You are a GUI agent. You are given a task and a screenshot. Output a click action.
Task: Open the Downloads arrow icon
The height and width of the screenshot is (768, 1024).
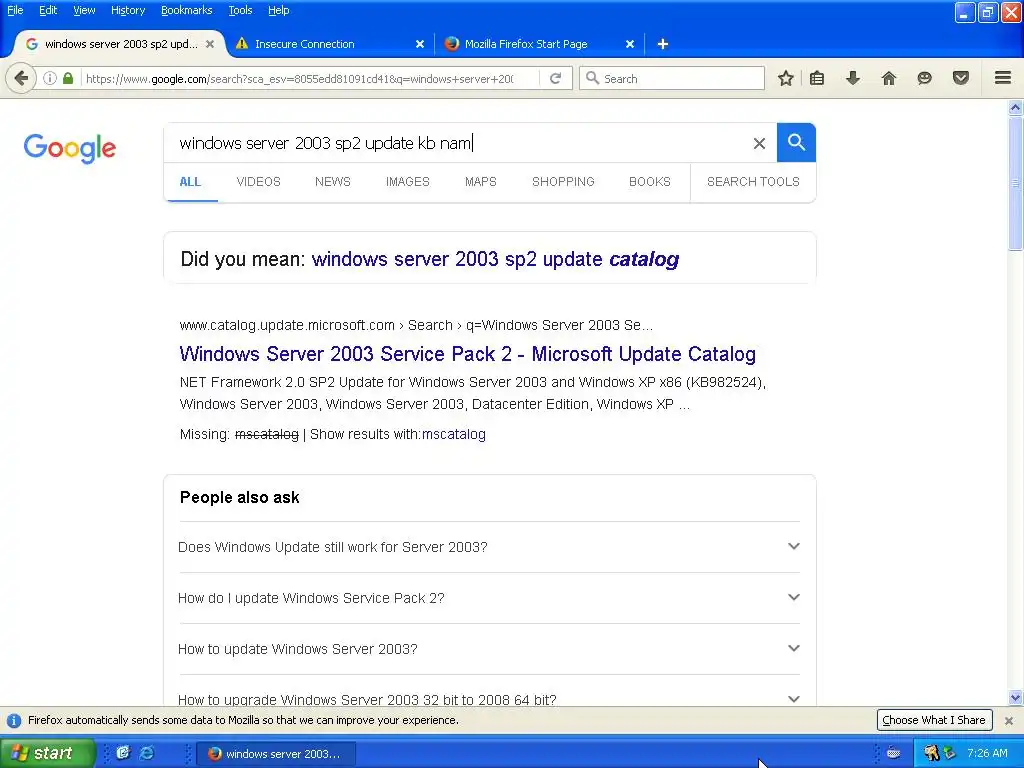pyautogui.click(x=853, y=78)
